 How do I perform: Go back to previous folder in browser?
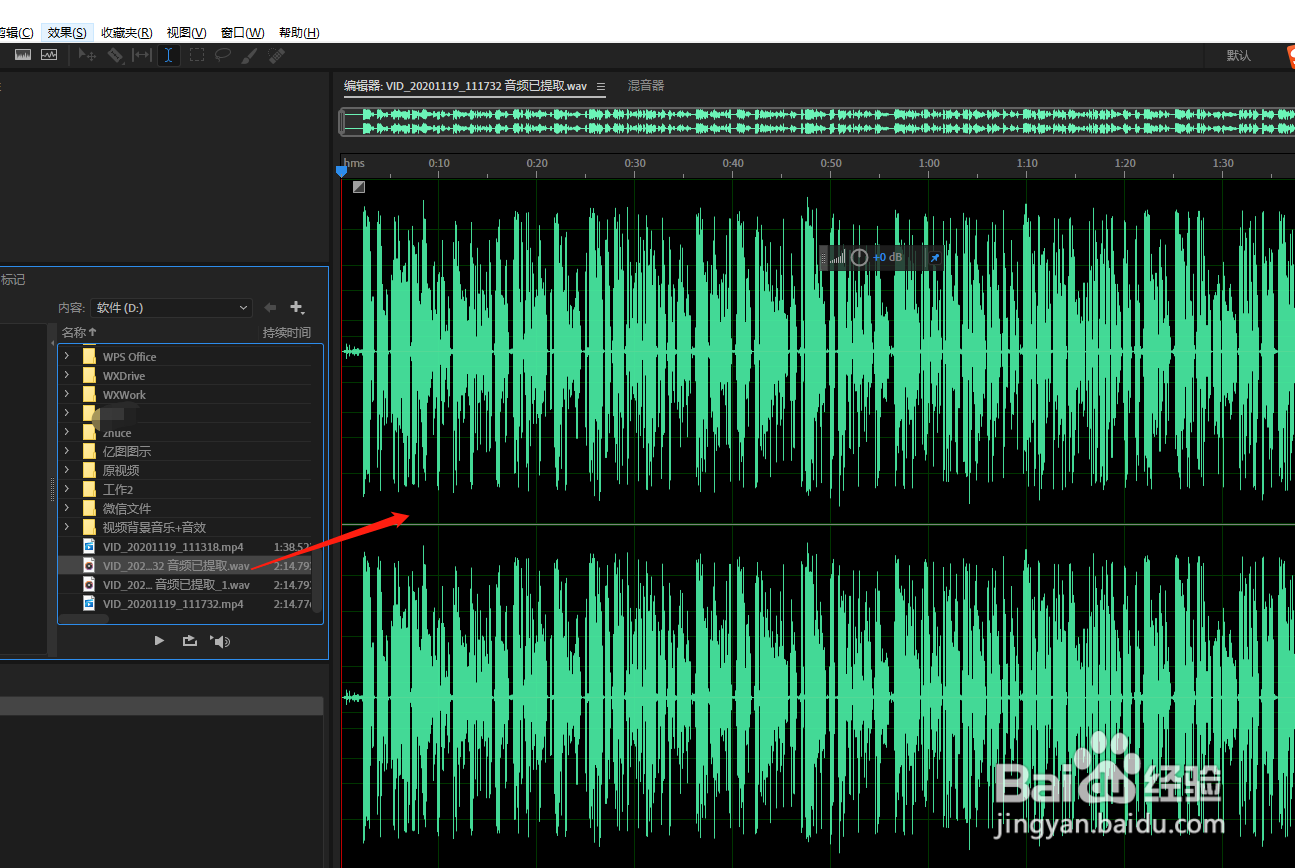[270, 308]
